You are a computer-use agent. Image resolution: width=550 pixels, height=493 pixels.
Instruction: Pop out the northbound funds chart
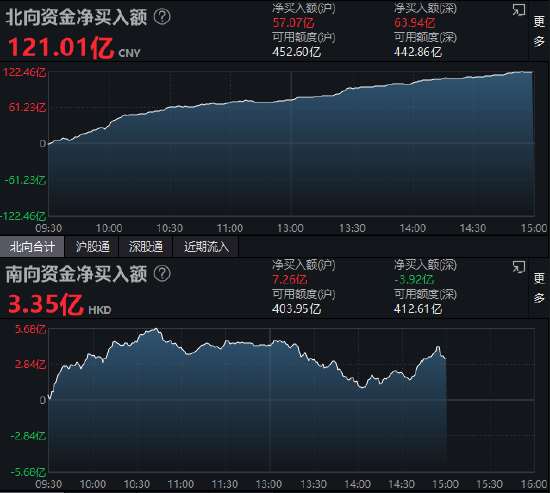[x=518, y=10]
